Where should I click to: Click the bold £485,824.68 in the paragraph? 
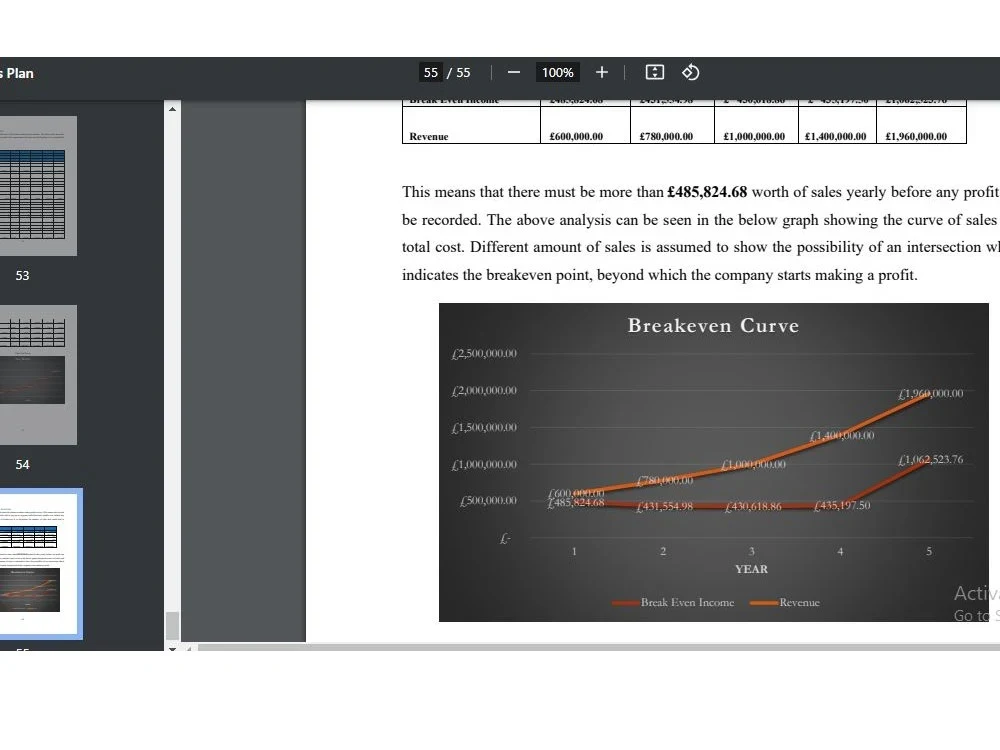707,192
